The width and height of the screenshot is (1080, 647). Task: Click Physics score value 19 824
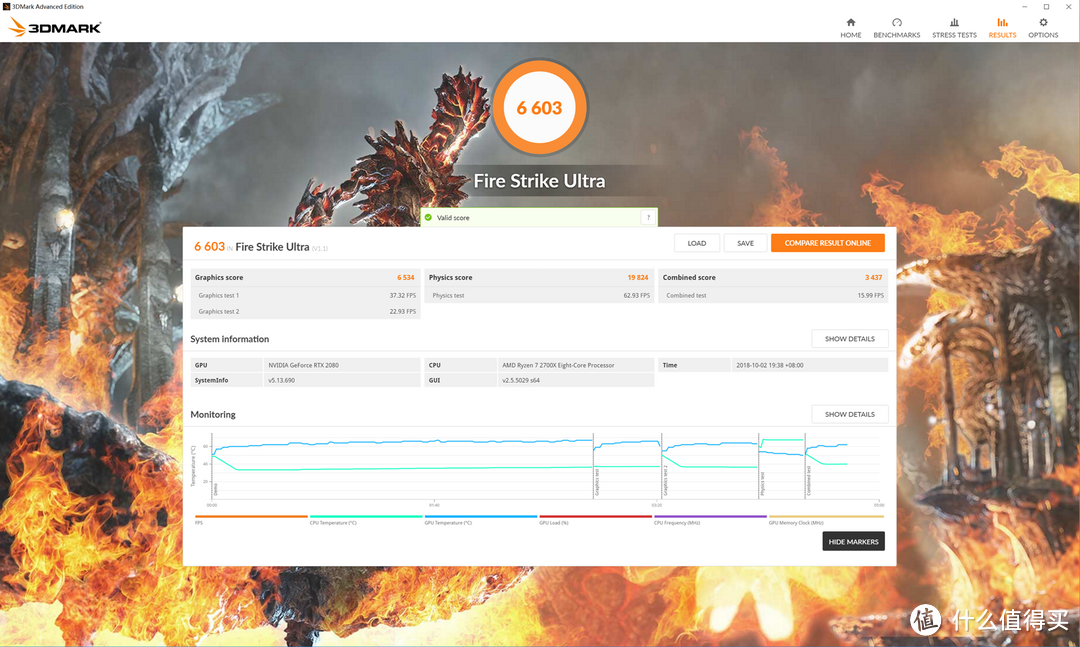click(638, 278)
